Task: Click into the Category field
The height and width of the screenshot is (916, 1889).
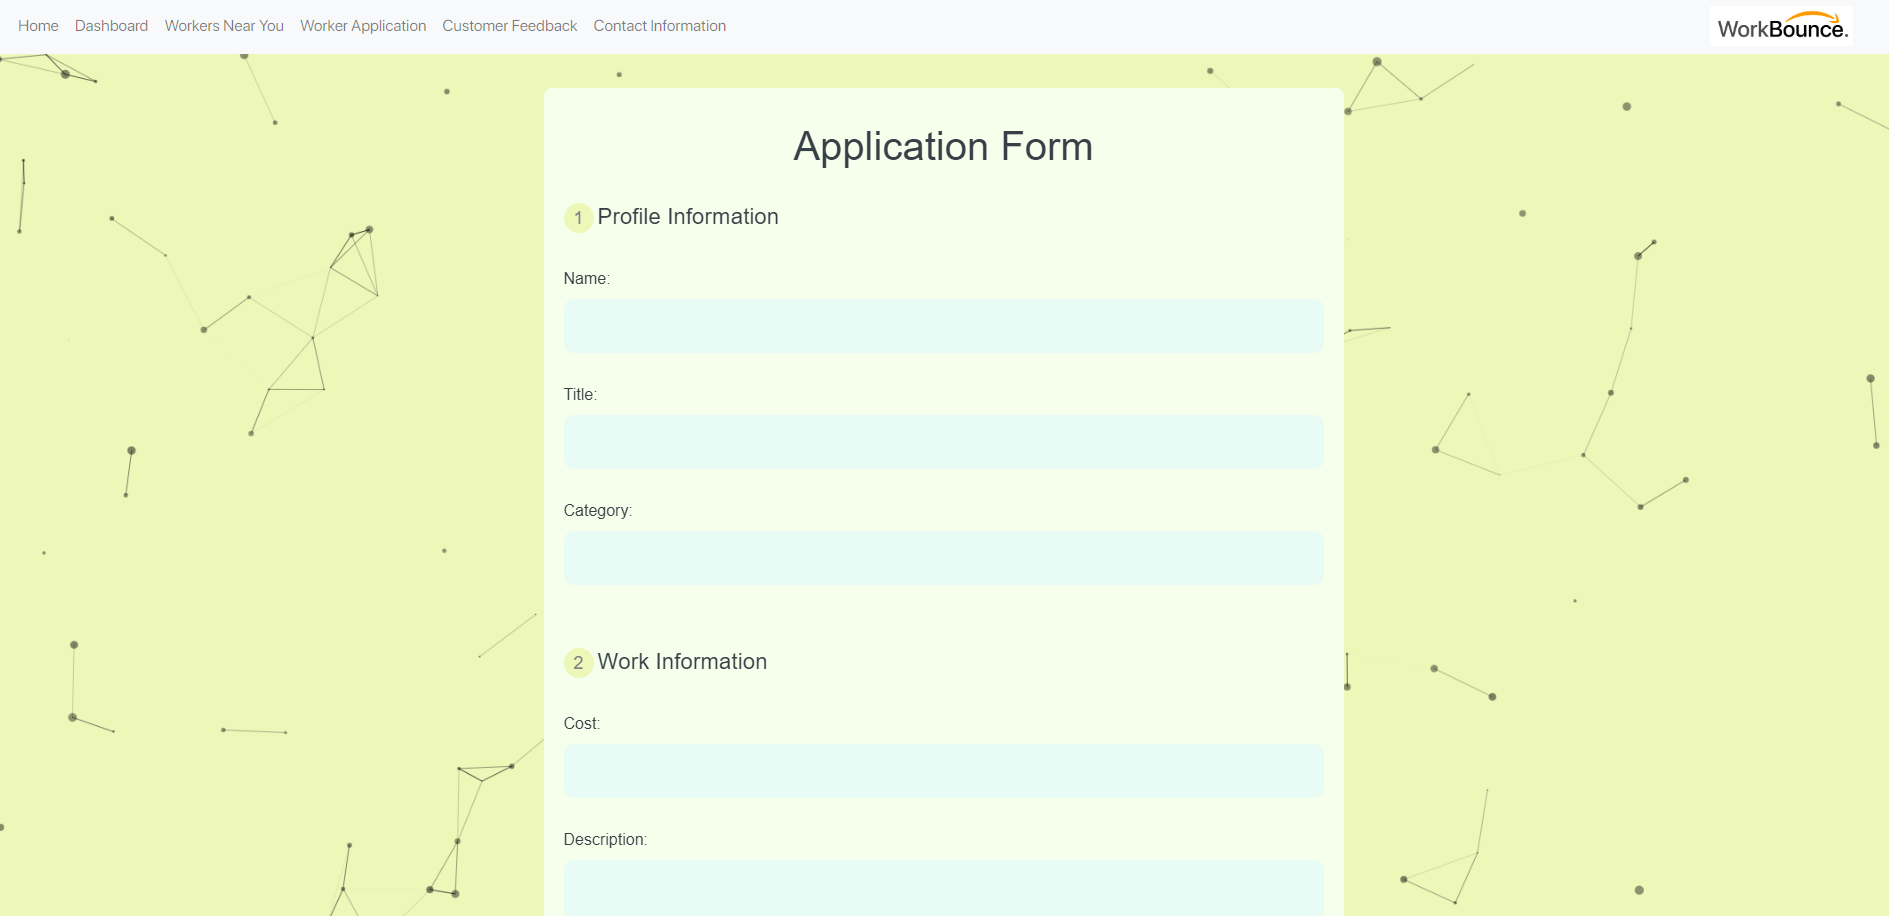Action: [x=943, y=558]
